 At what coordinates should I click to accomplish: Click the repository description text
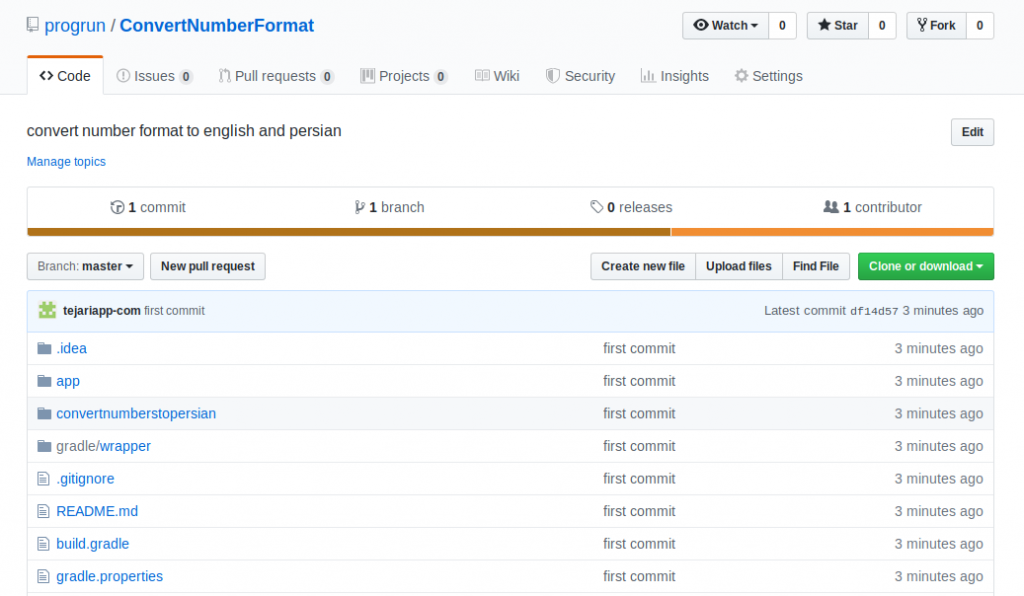pyautogui.click(x=184, y=131)
